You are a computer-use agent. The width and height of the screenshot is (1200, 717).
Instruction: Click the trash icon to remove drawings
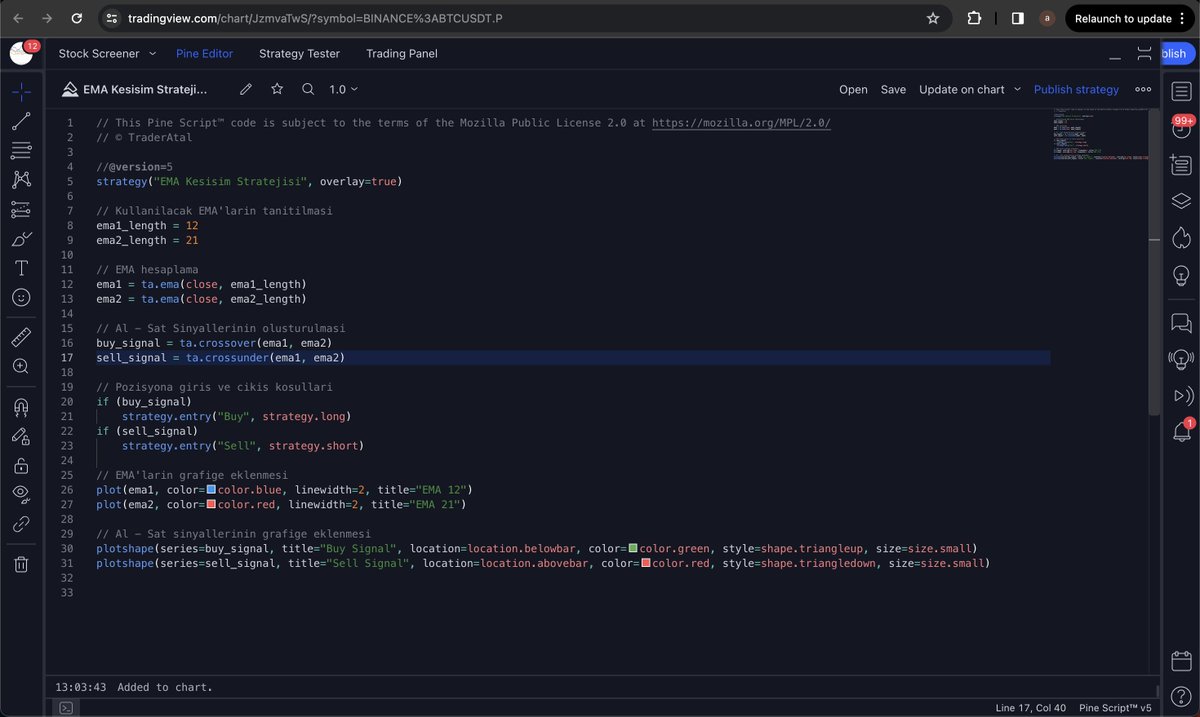21,564
